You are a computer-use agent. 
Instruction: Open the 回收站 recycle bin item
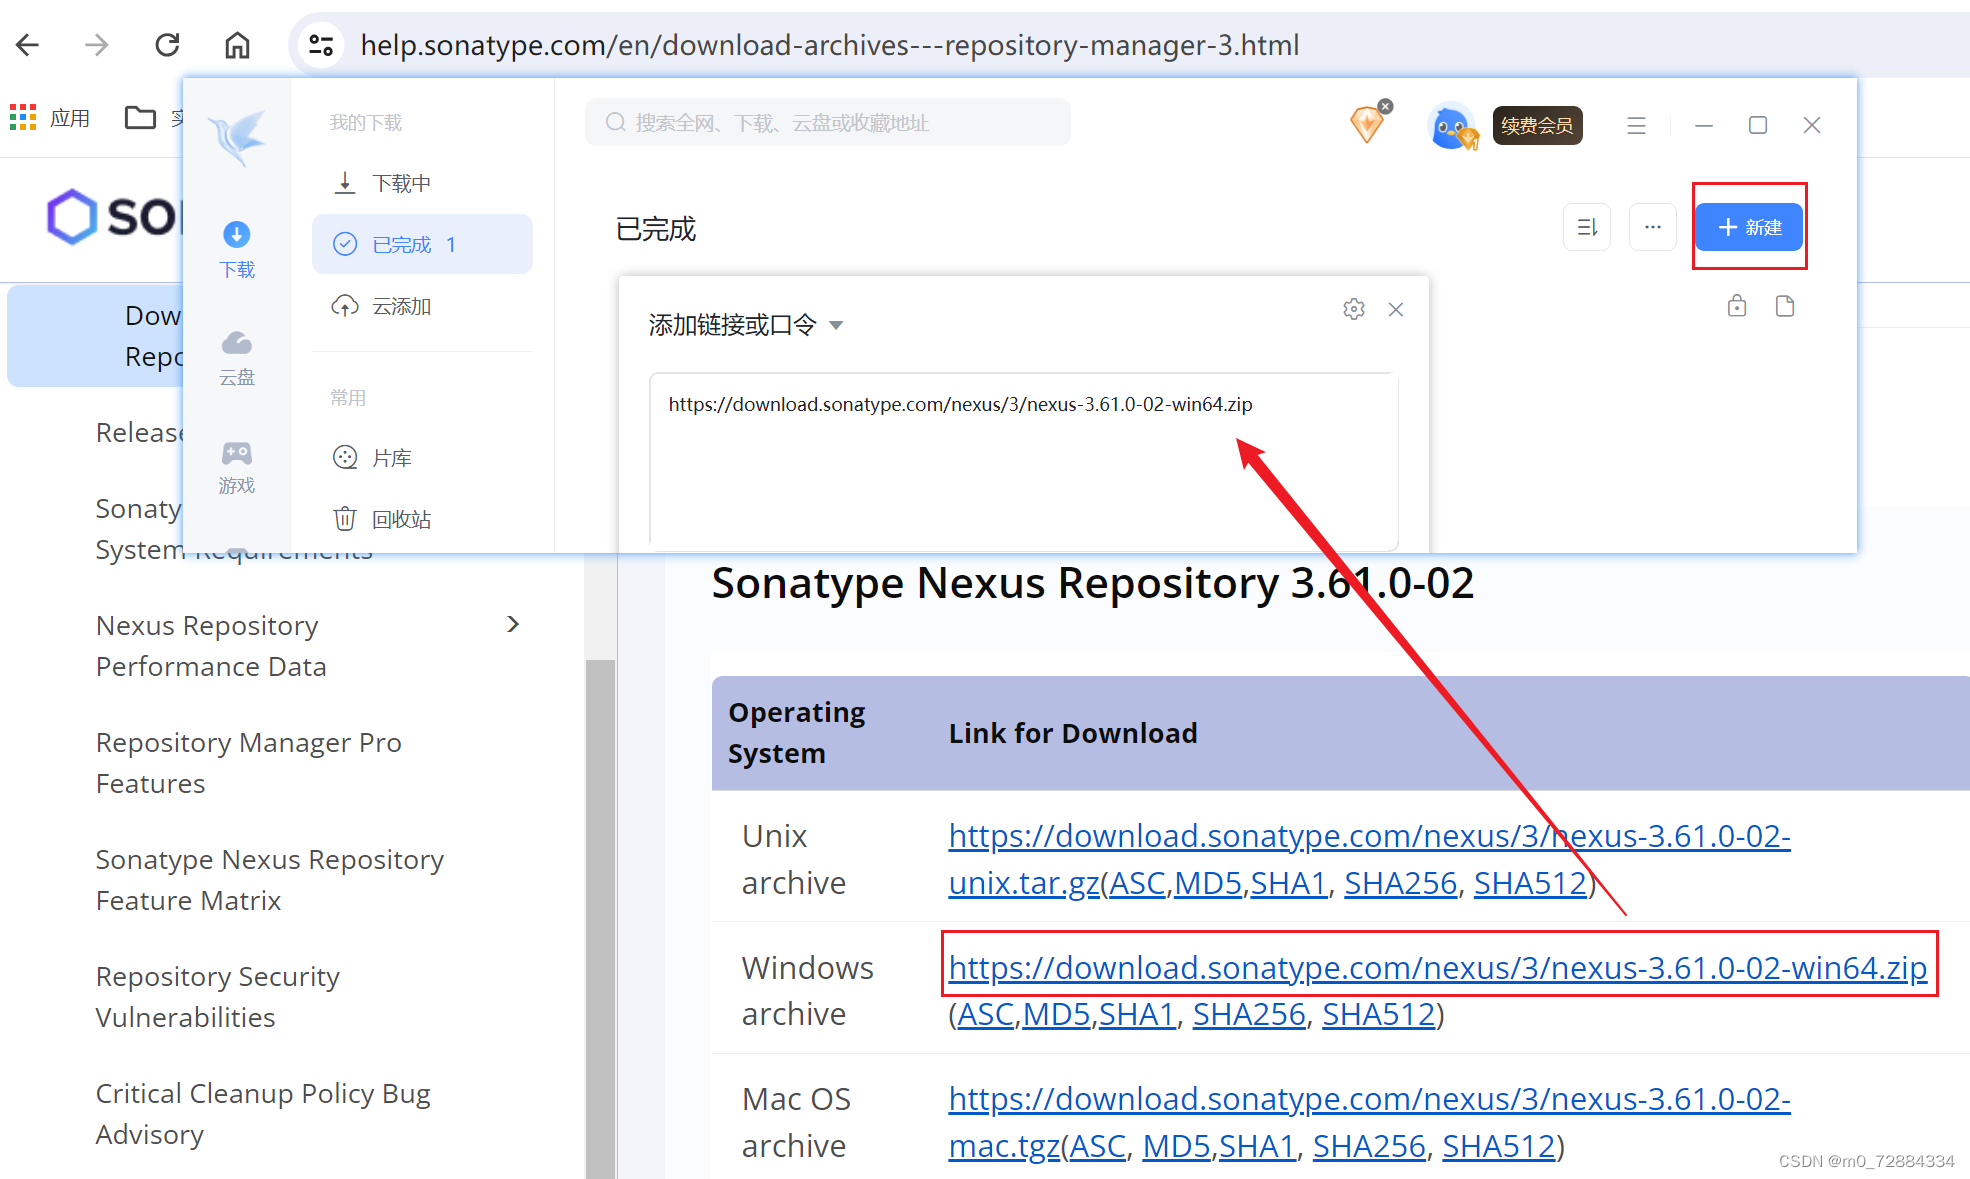pos(400,519)
